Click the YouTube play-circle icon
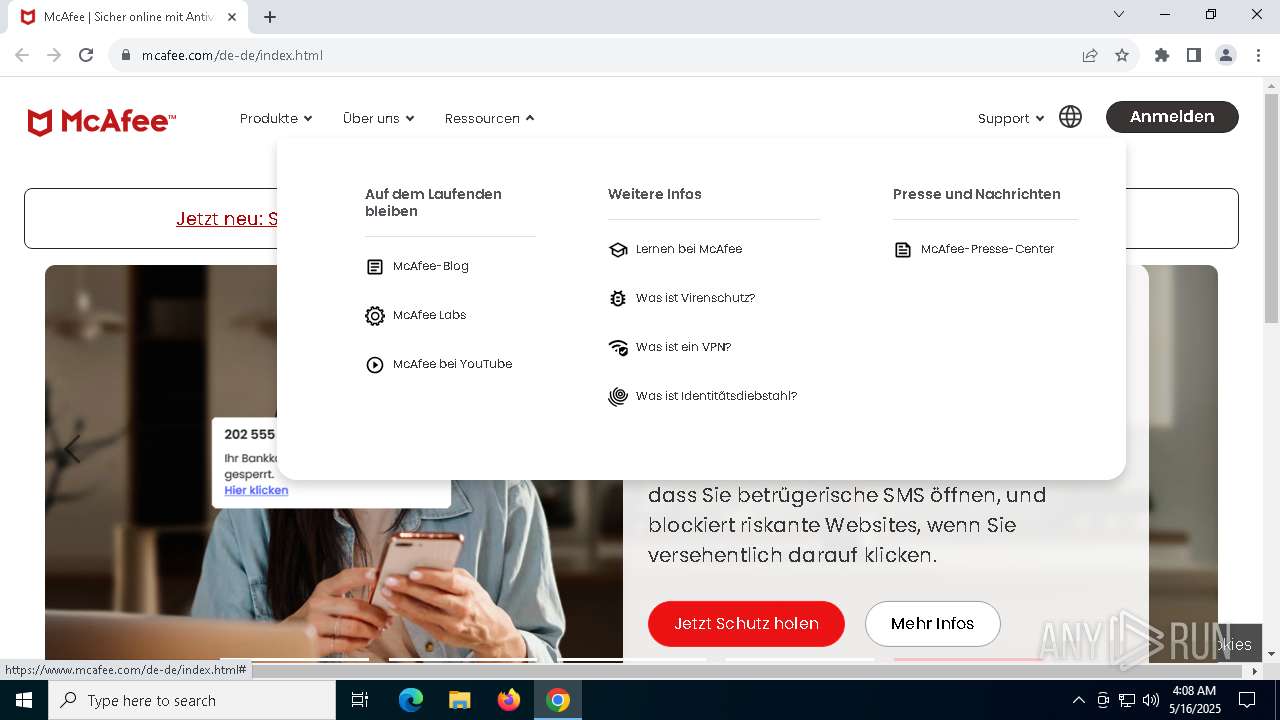 coord(375,365)
